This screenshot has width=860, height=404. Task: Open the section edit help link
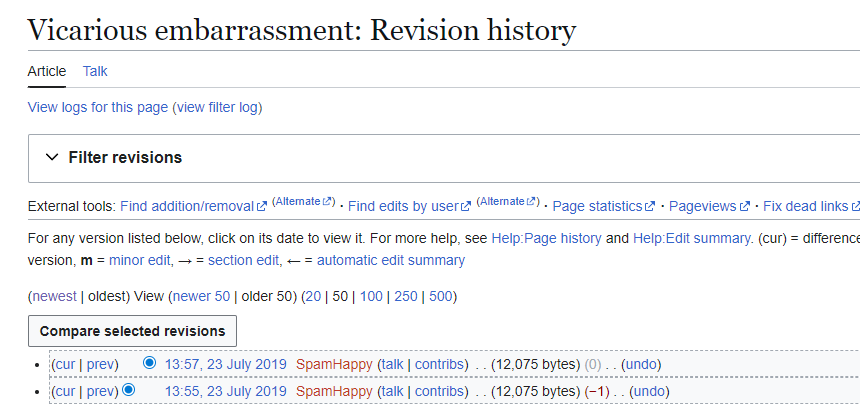pyautogui.click(x=243, y=260)
